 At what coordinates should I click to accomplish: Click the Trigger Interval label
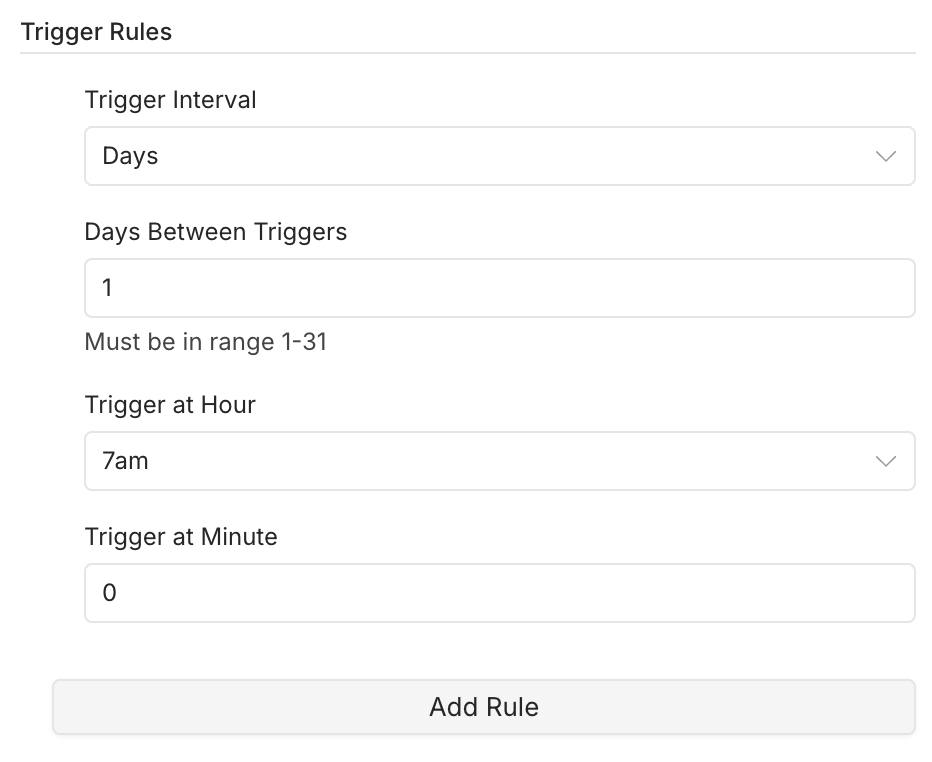171,100
